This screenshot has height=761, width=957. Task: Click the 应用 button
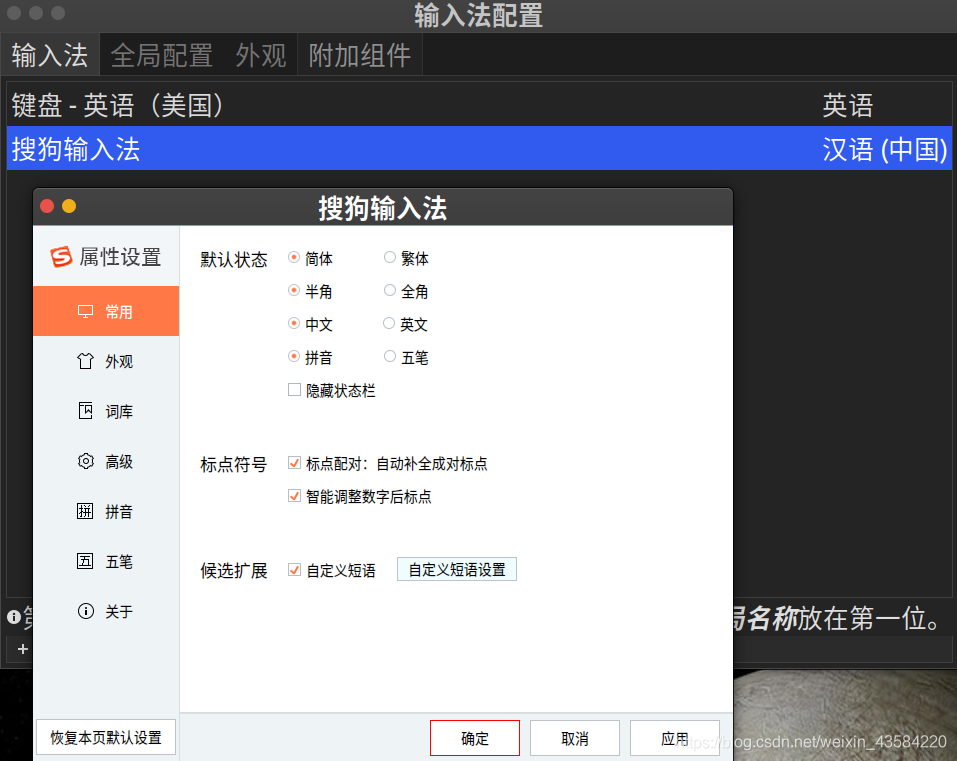(674, 738)
